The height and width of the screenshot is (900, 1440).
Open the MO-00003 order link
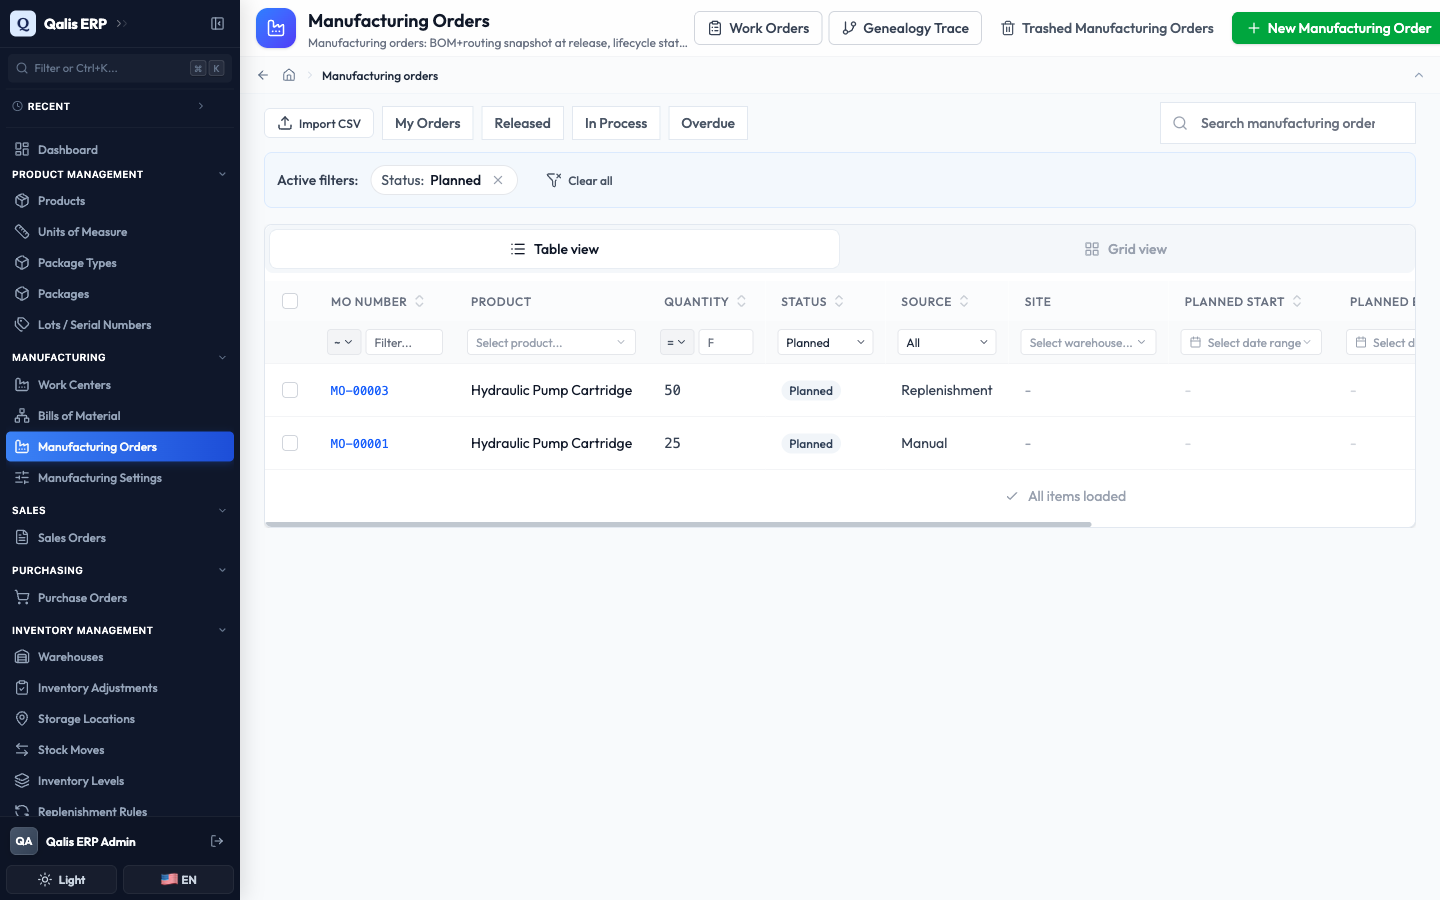tap(359, 391)
